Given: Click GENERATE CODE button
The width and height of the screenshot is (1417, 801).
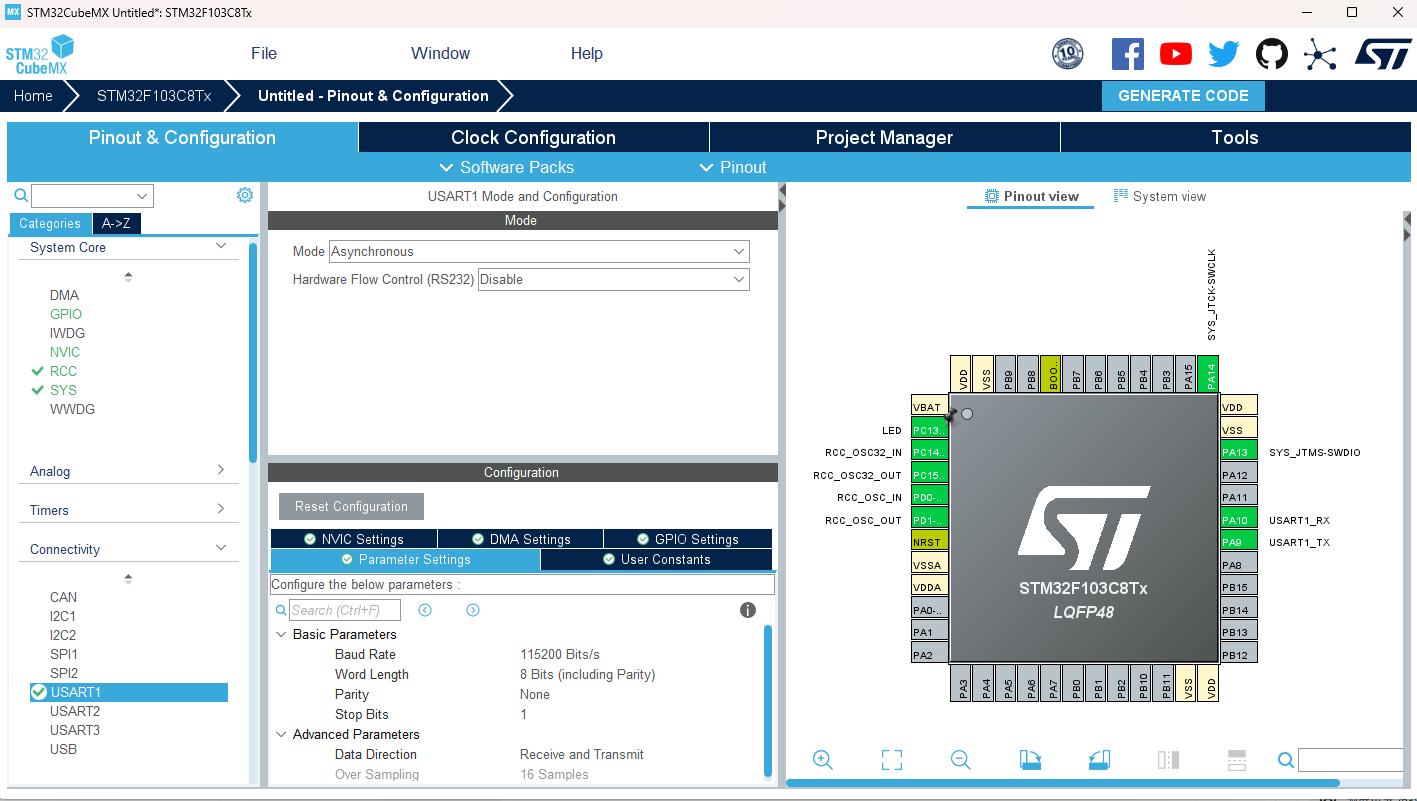Looking at the screenshot, I should (1183, 96).
